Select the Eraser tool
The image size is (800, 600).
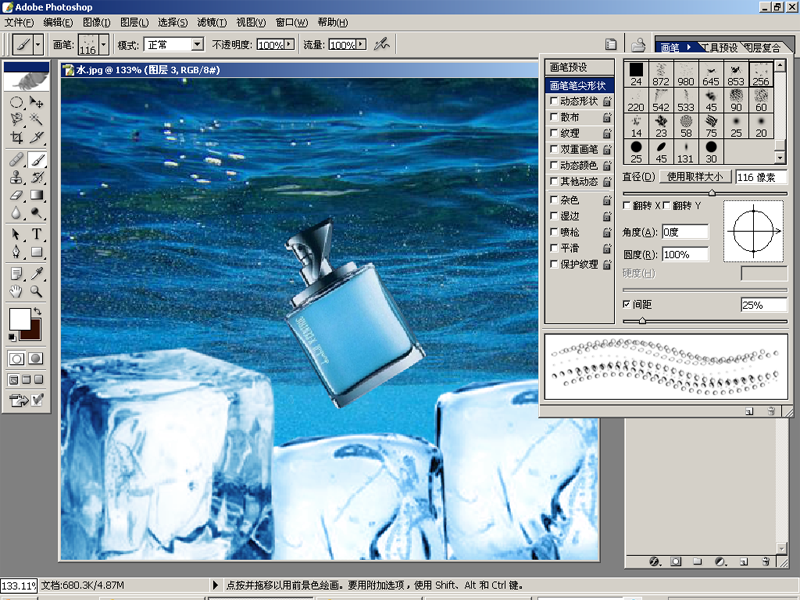16,195
